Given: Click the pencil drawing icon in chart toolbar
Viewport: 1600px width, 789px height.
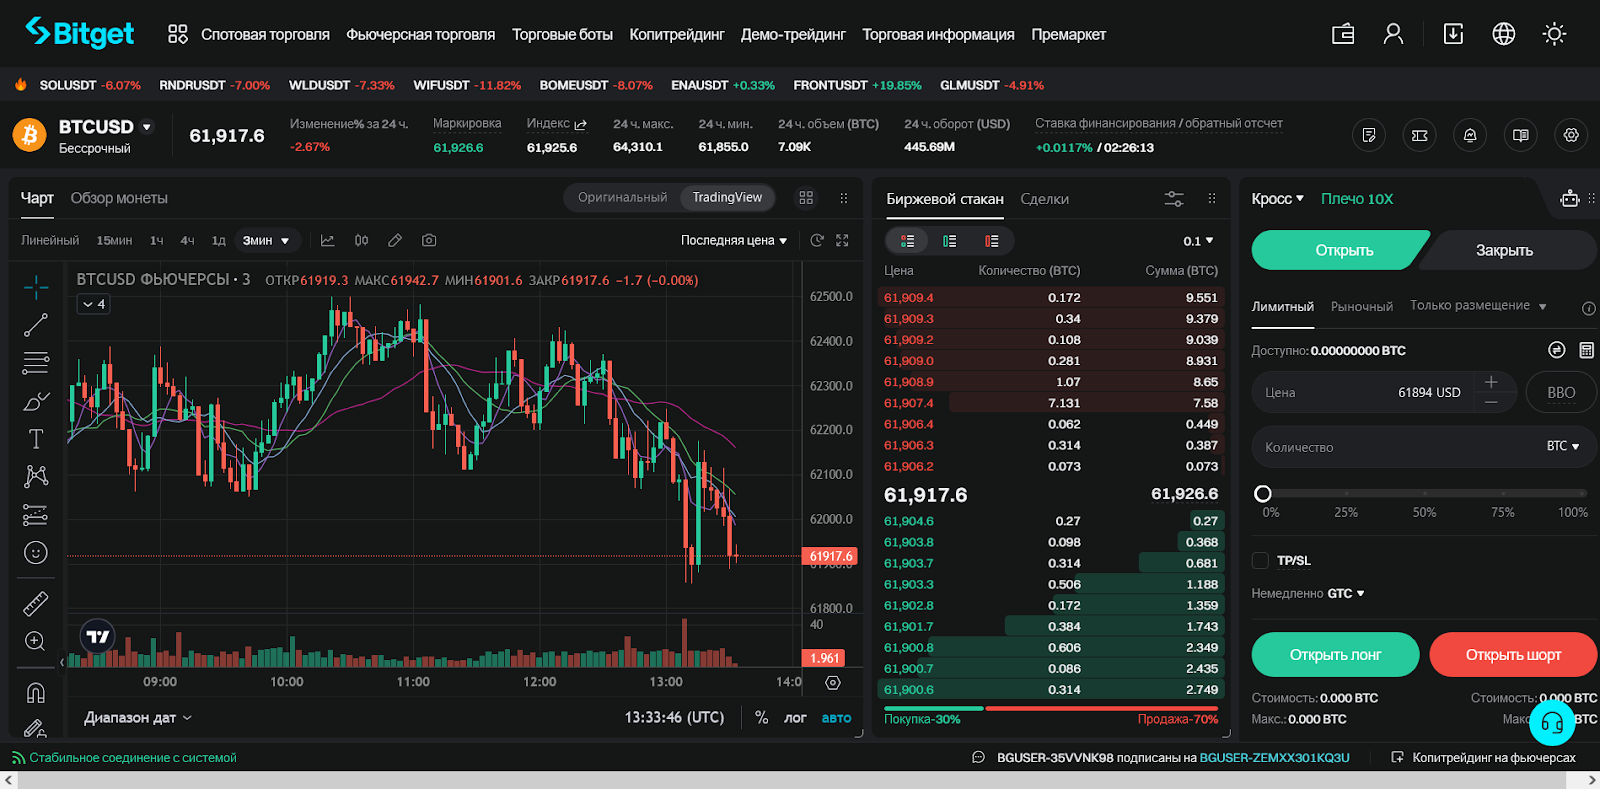Looking at the screenshot, I should [395, 240].
